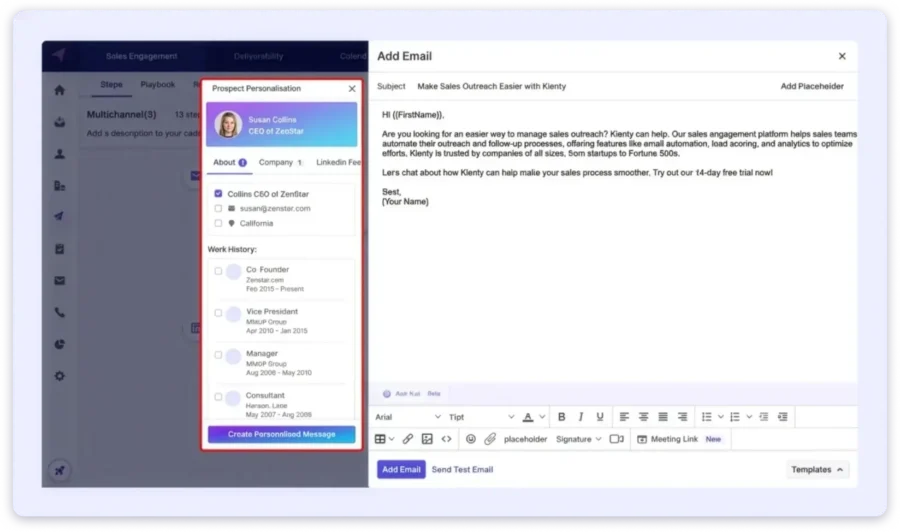Select the paper-plane Cadences icon in sidebar
900x532 pixels.
click(59, 216)
